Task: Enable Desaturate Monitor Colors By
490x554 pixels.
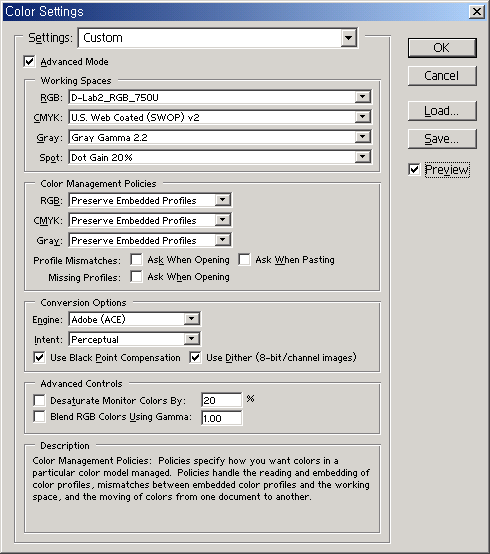Action: point(39,400)
